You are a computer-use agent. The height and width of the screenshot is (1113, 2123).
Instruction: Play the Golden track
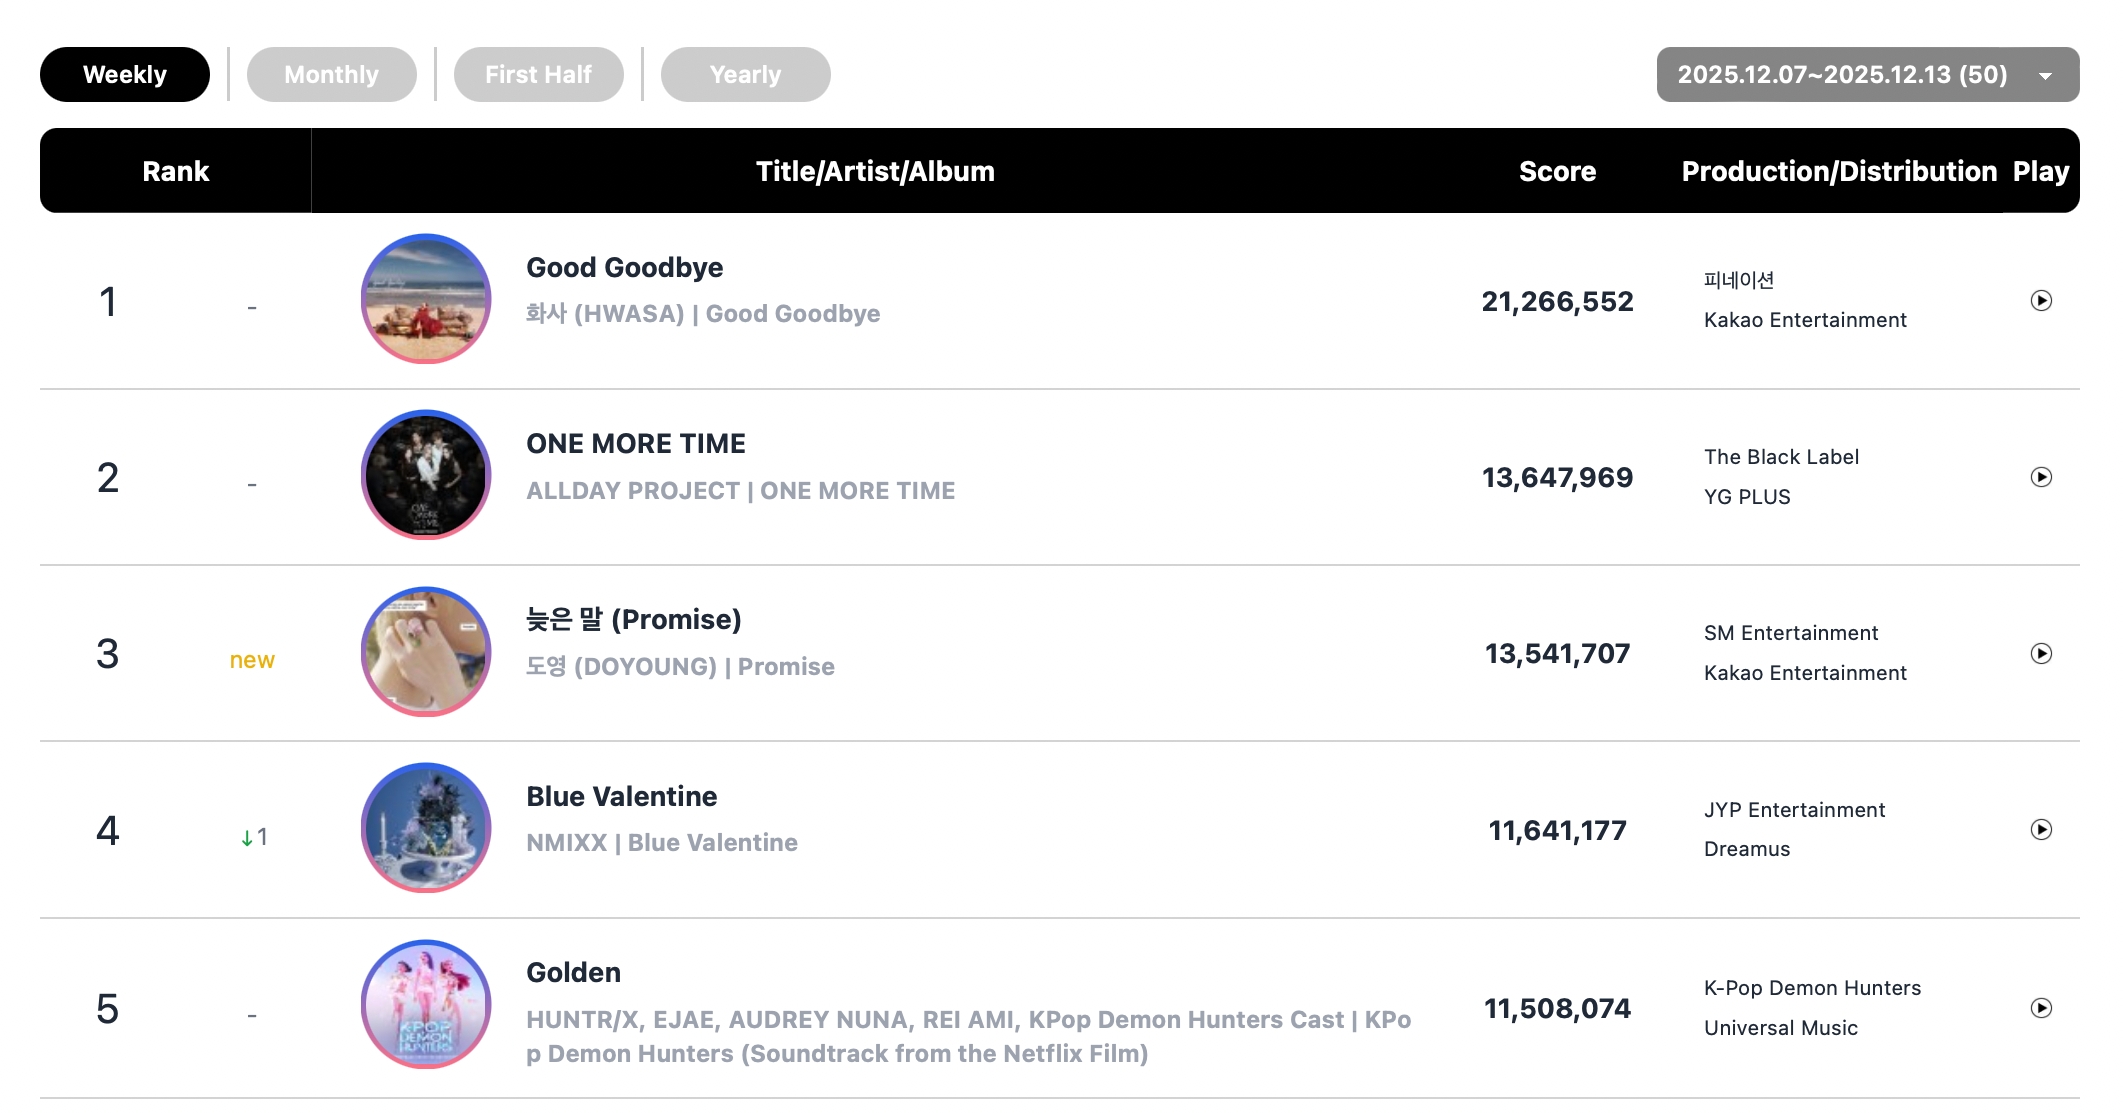click(2041, 1008)
